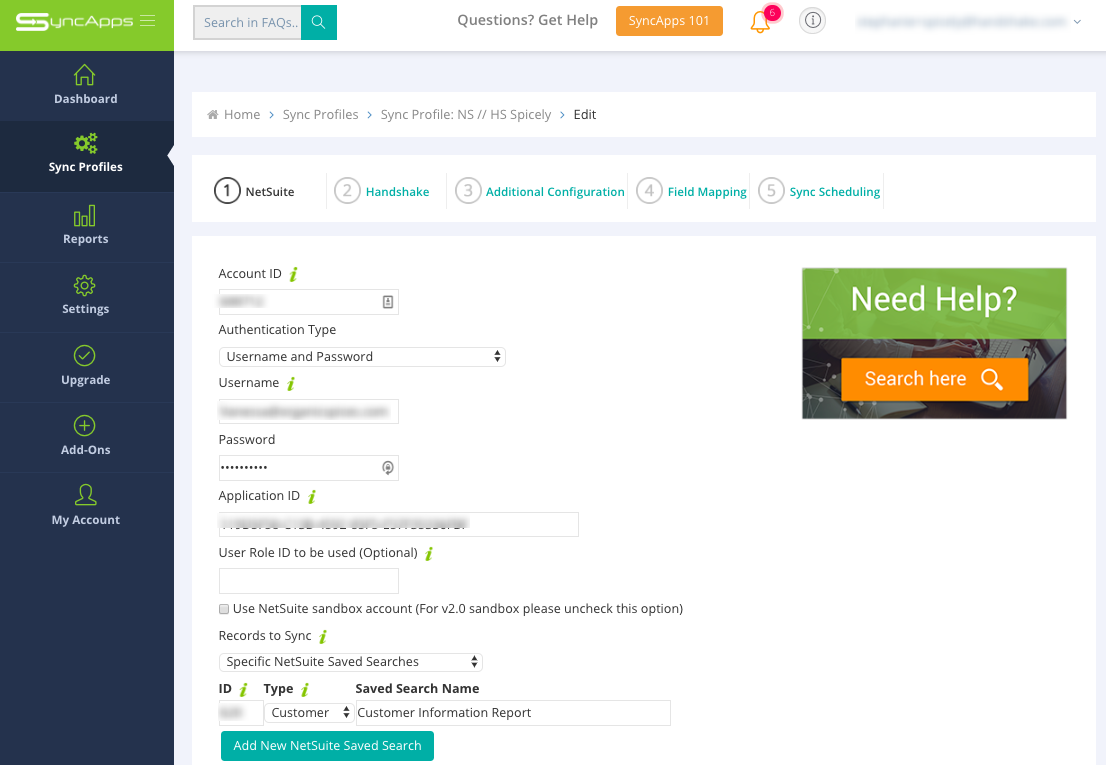This screenshot has width=1106, height=765.
Task: Click the Questions? Get Help text
Action: pyautogui.click(x=527, y=20)
